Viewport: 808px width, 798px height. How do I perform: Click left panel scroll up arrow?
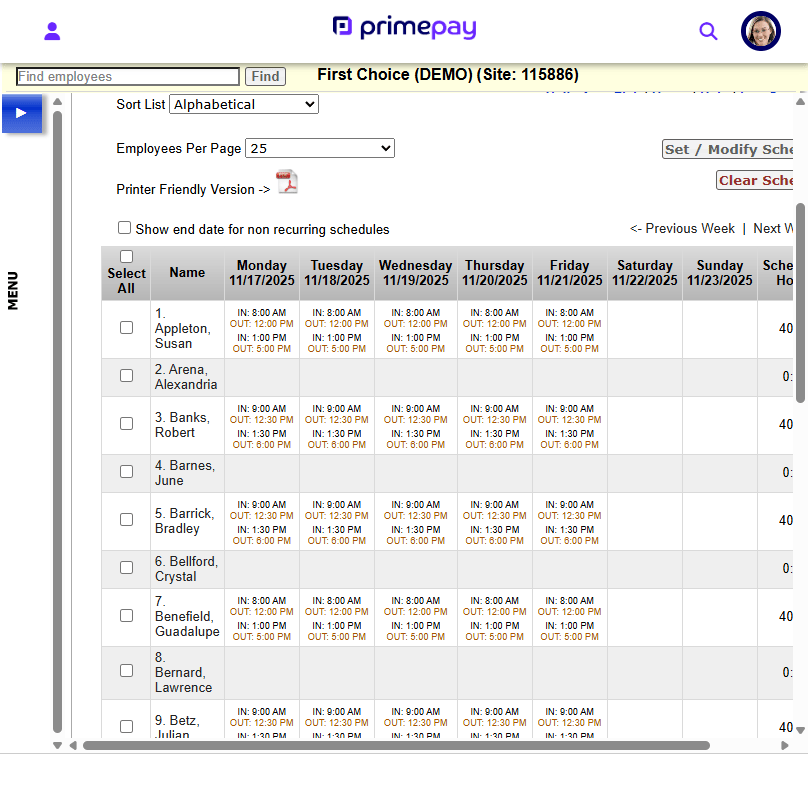(57, 101)
